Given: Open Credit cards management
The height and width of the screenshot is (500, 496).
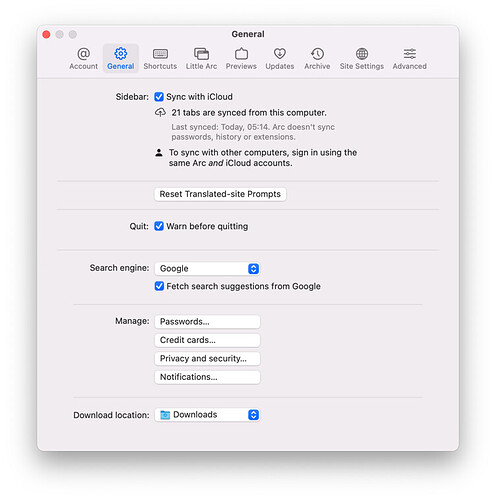Looking at the screenshot, I should pyautogui.click(x=207, y=340).
